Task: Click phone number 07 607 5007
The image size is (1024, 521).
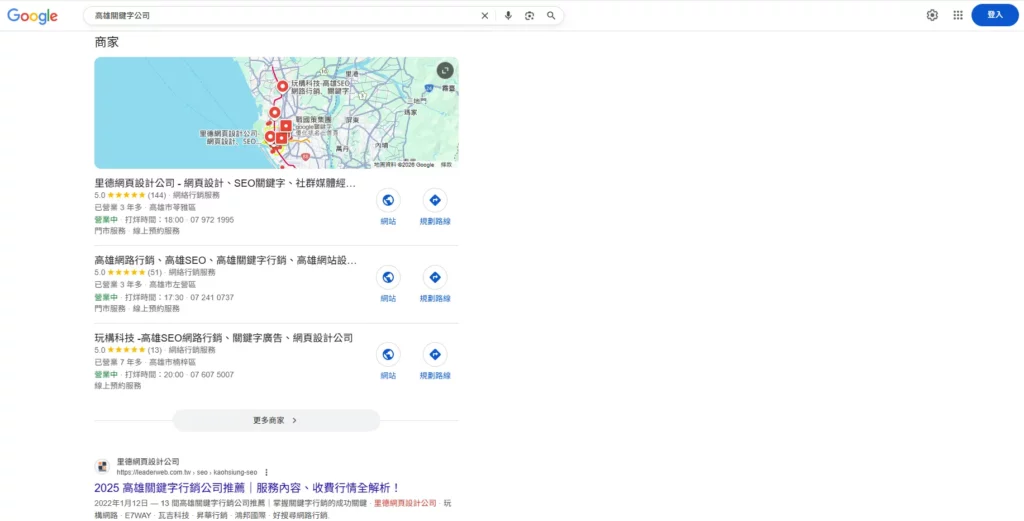Action: tap(212, 375)
